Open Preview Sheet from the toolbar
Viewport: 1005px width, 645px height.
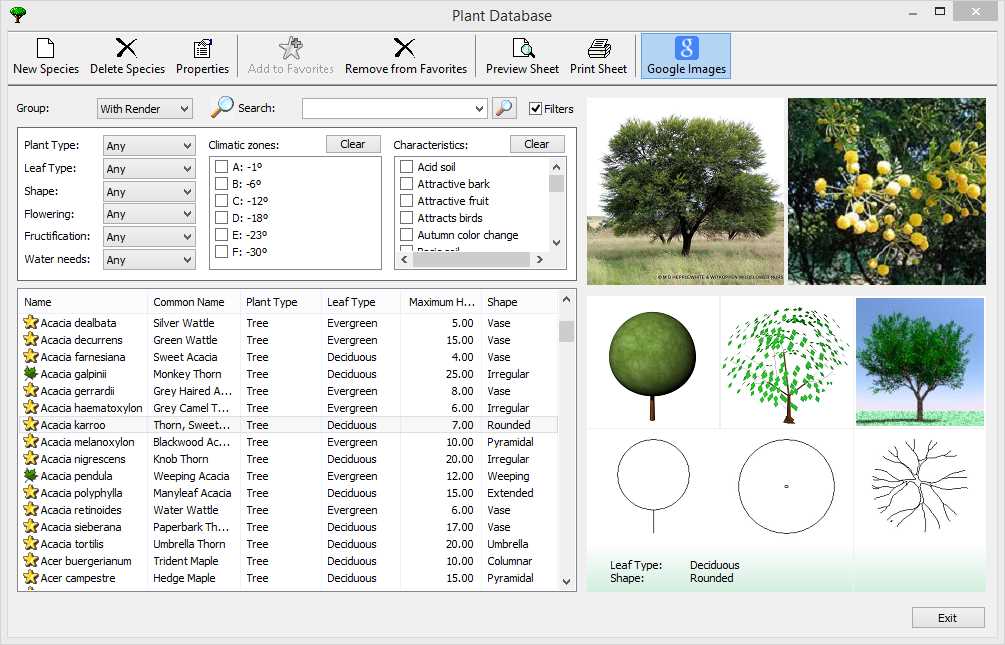coord(522,56)
